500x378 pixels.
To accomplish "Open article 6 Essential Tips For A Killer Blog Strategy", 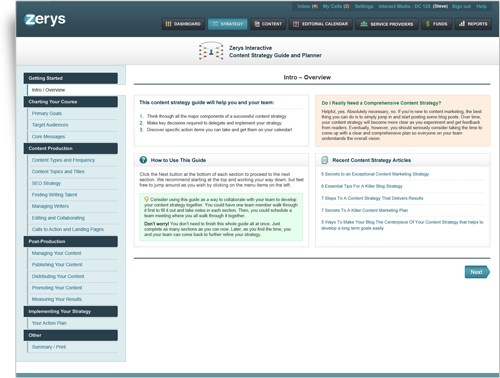I will (362, 186).
